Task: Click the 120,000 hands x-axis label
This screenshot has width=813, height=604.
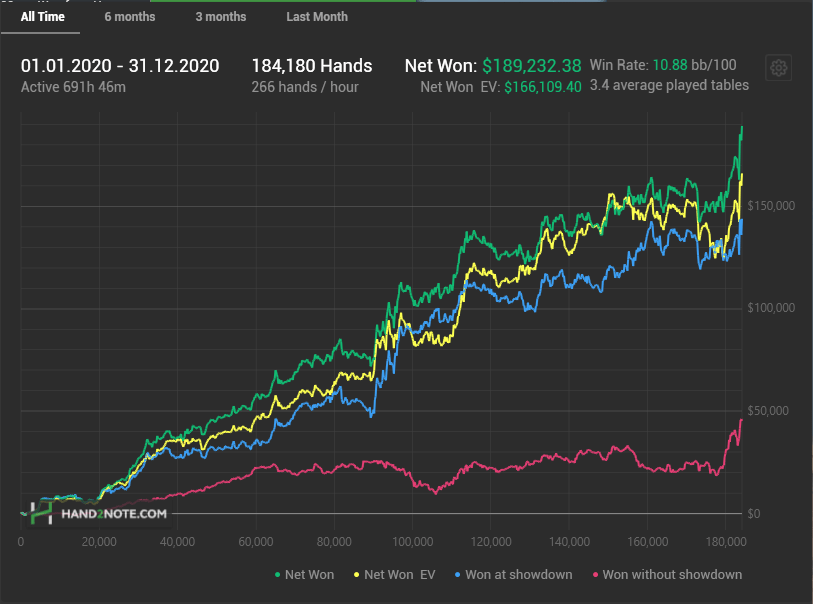Action: point(491,542)
